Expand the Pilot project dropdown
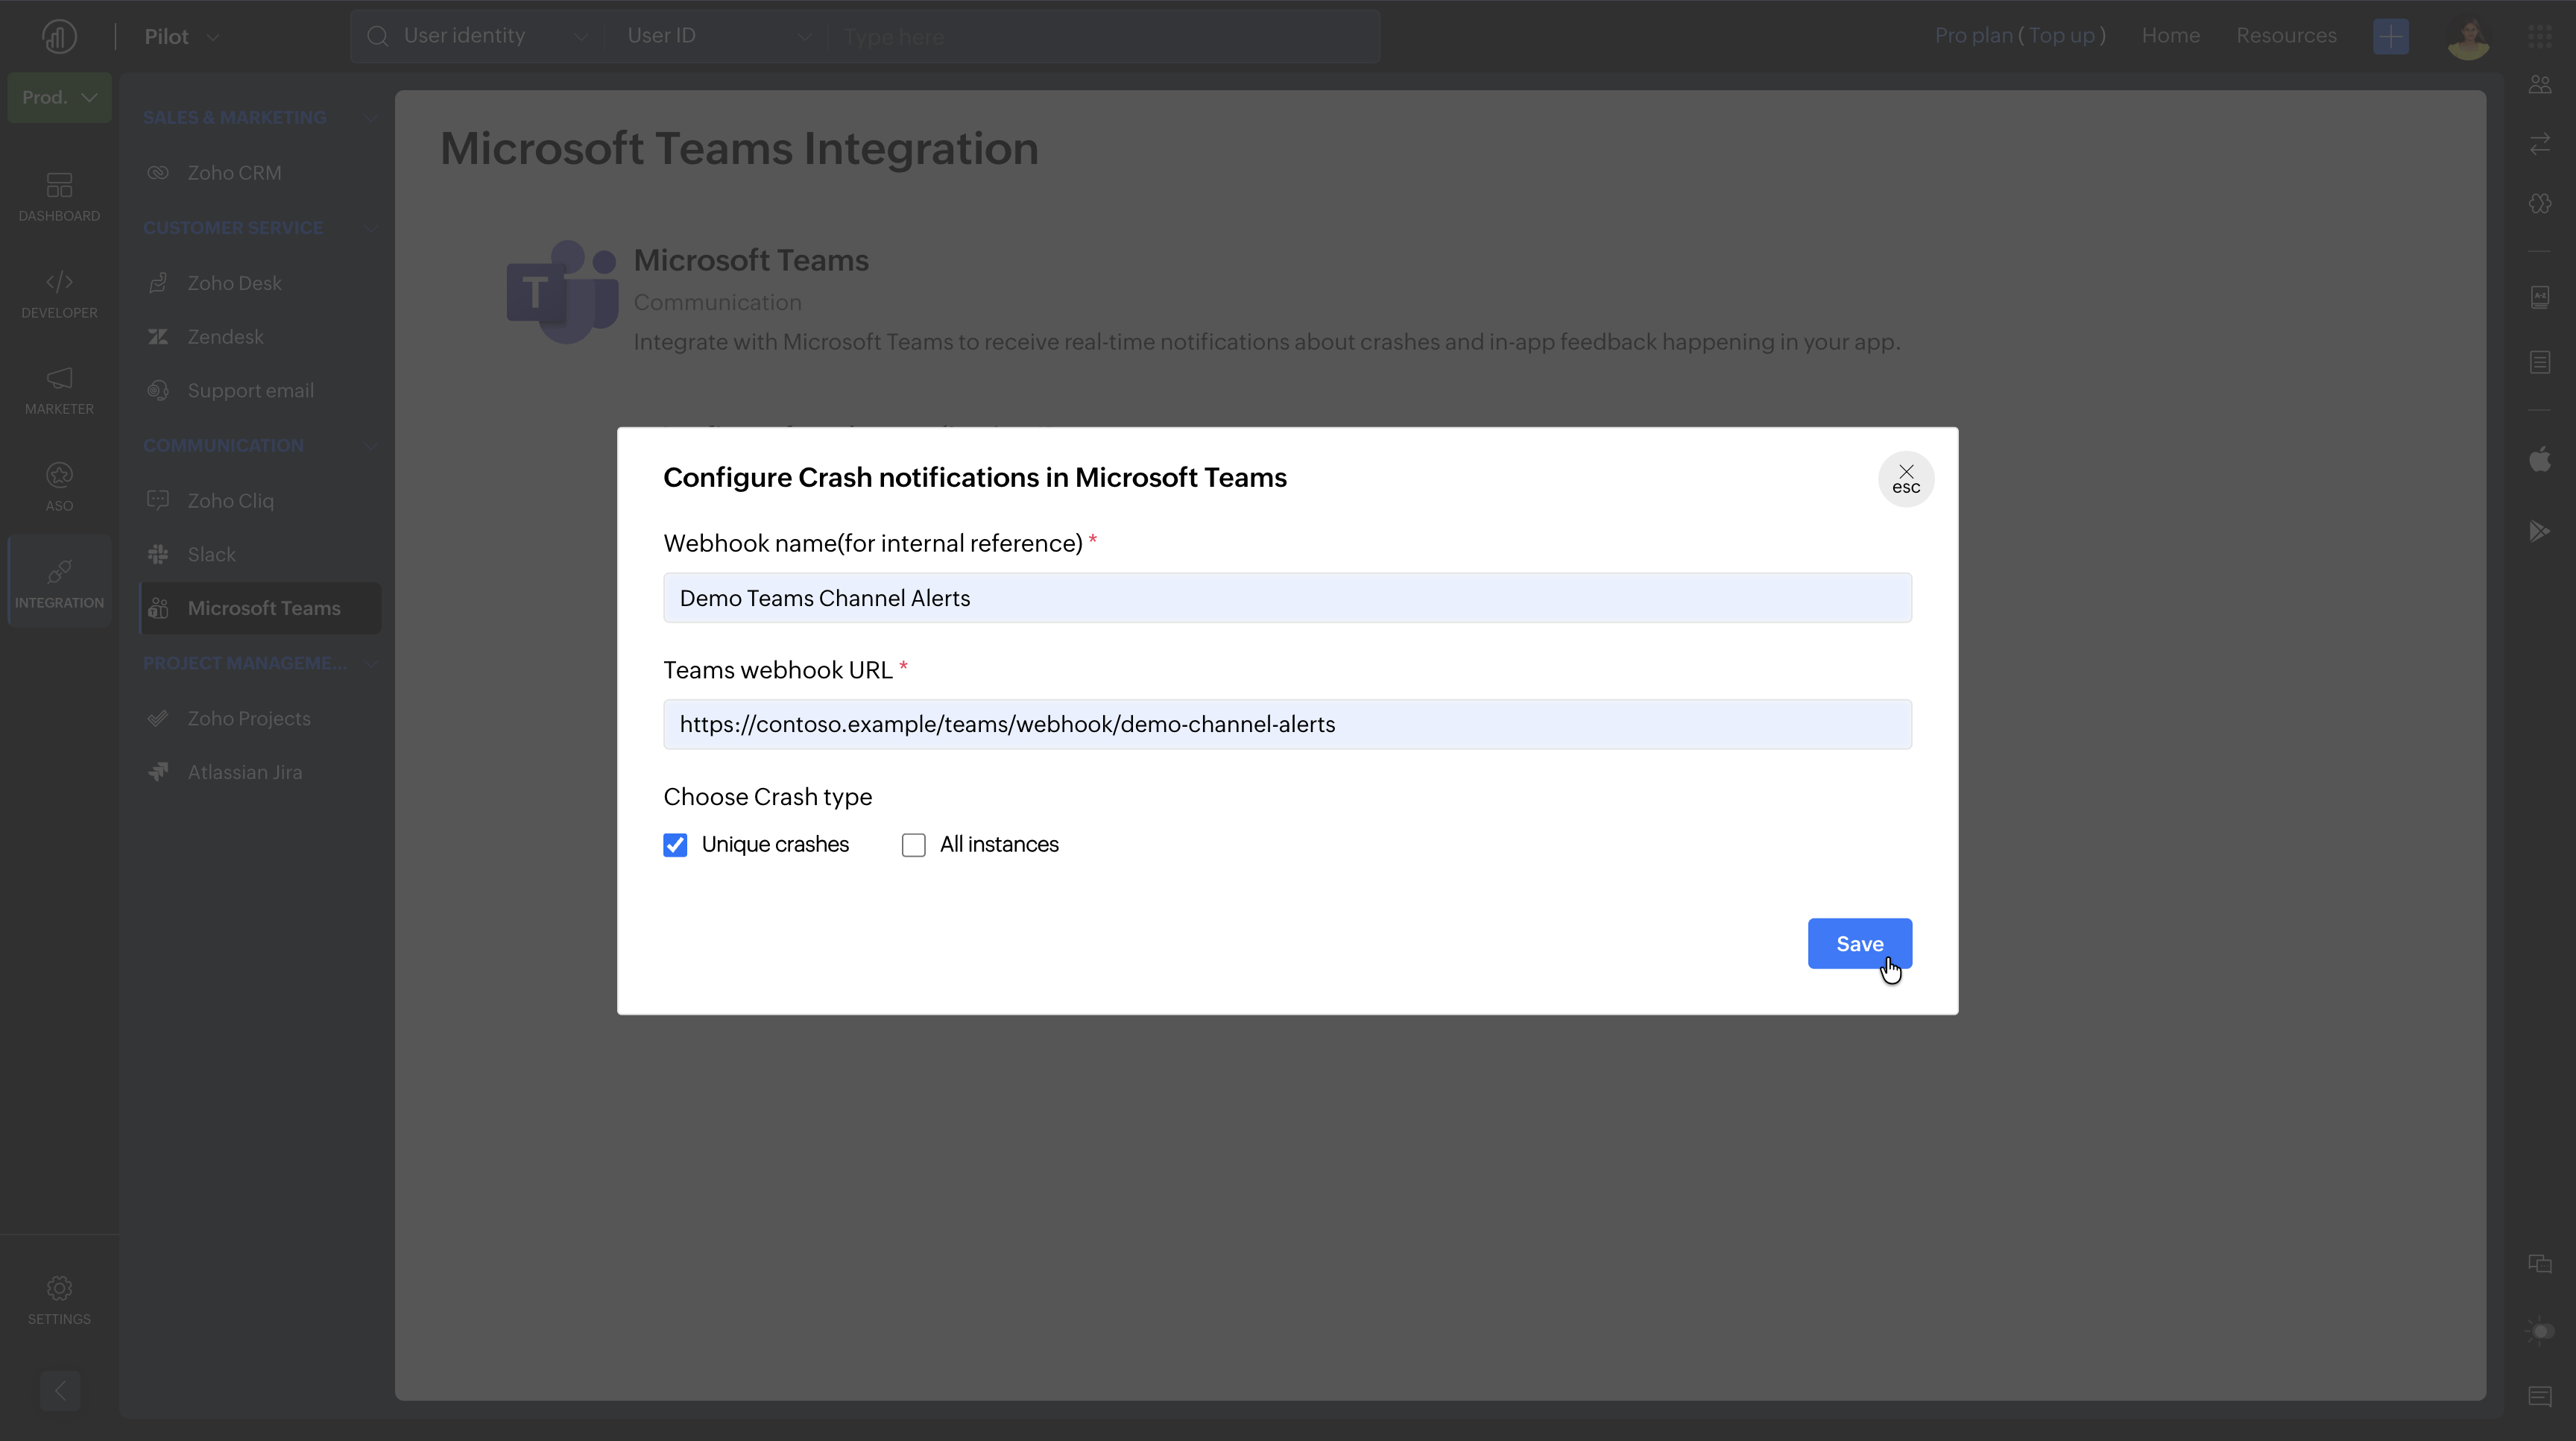Image resolution: width=2576 pixels, height=1441 pixels. [x=182, y=37]
